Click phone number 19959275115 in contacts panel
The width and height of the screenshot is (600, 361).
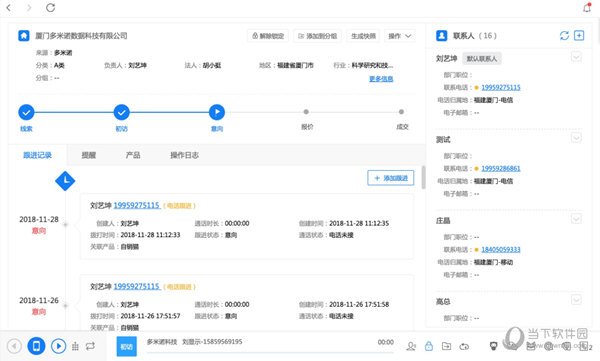(x=501, y=87)
